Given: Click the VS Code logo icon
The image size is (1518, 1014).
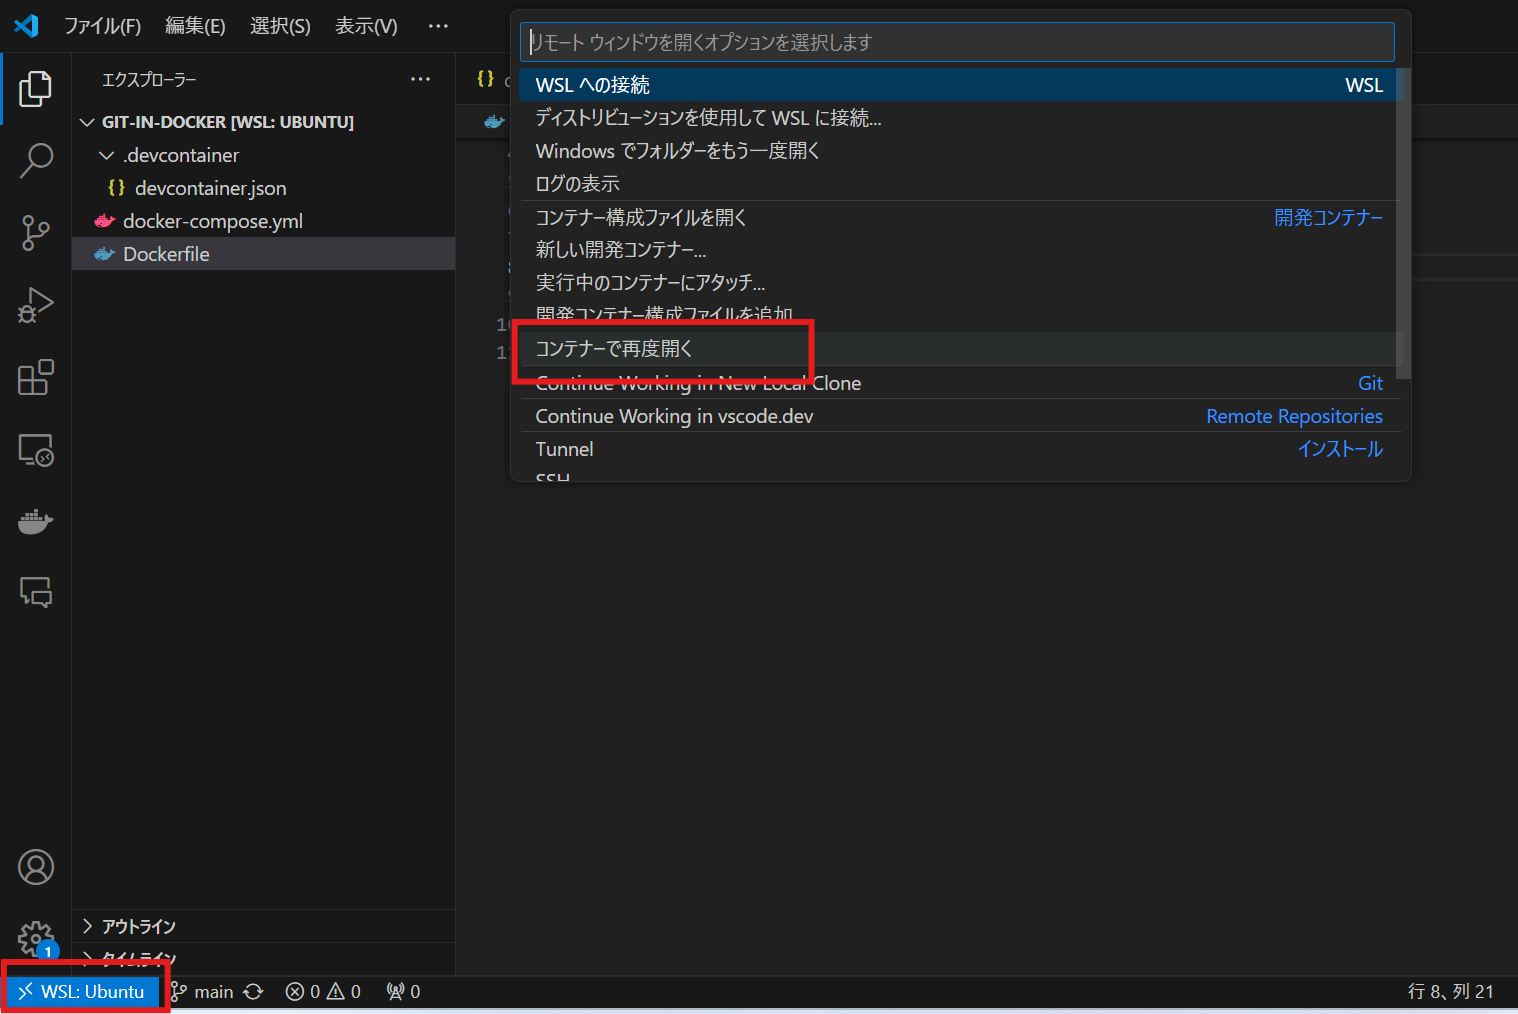Looking at the screenshot, I should tap(26, 25).
